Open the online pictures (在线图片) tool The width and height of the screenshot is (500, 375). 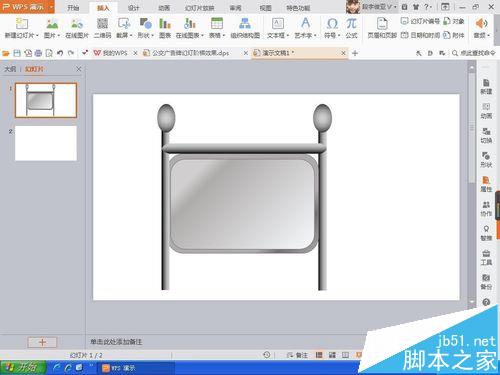[x=77, y=24]
